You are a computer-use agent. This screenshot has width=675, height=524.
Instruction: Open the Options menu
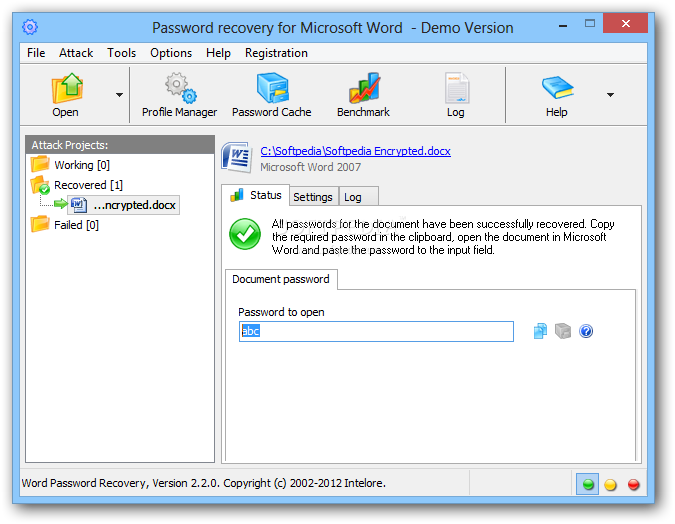pyautogui.click(x=171, y=53)
